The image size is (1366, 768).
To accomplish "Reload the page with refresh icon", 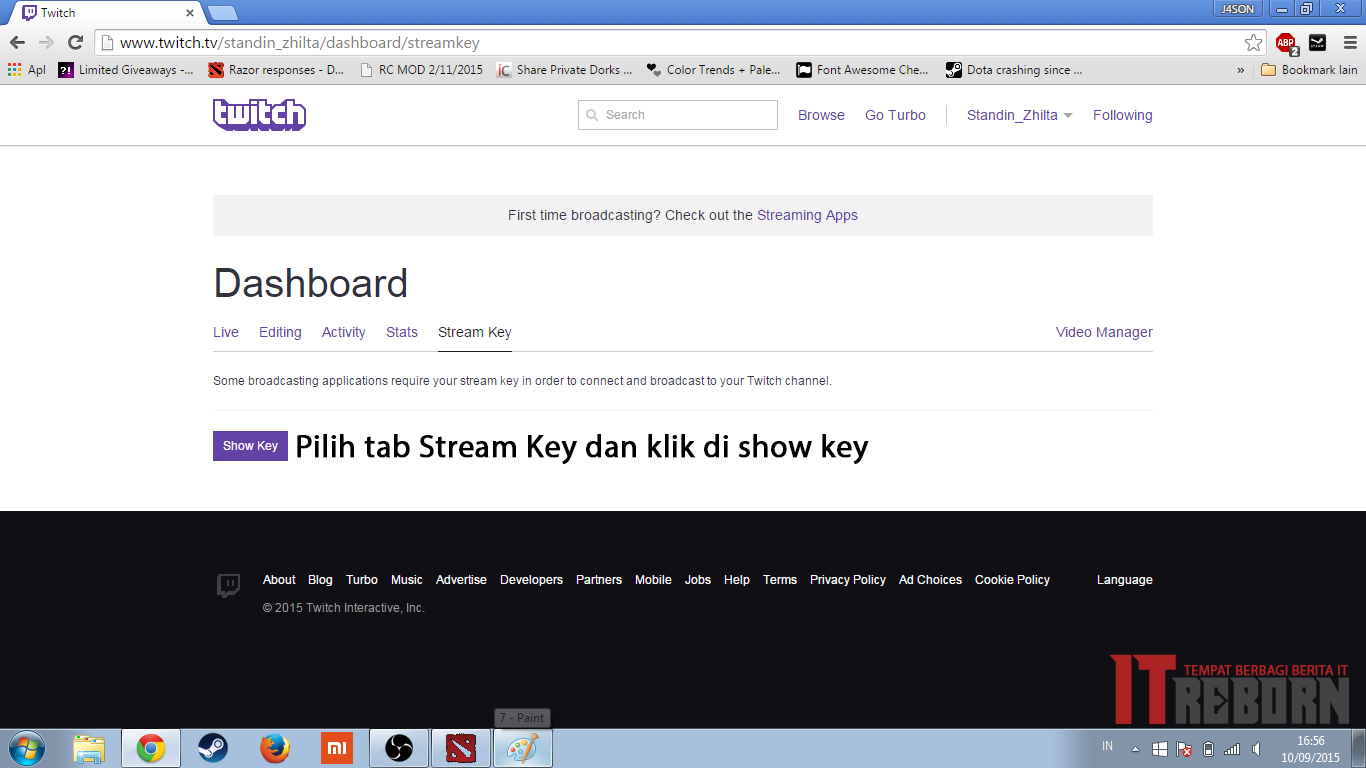I will (75, 42).
